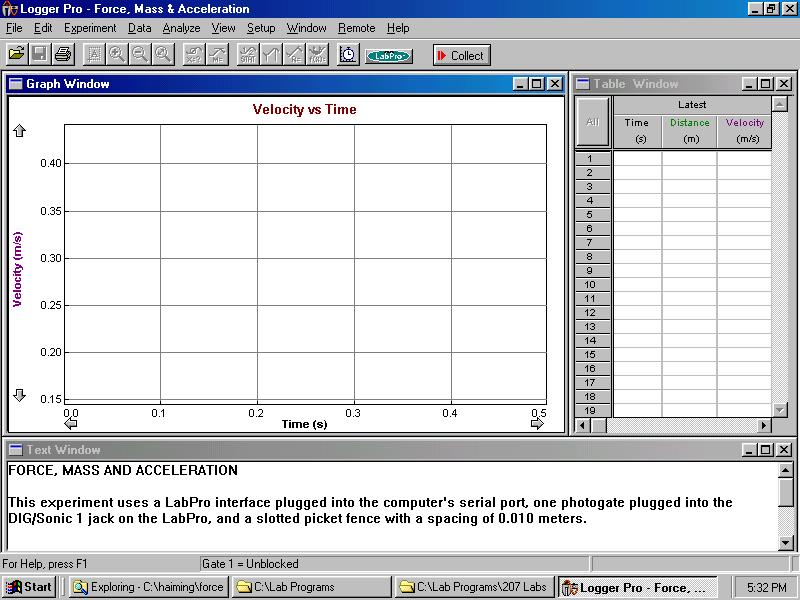800x600 pixels.
Task: Select row 10 header in the table
Action: tap(590, 285)
